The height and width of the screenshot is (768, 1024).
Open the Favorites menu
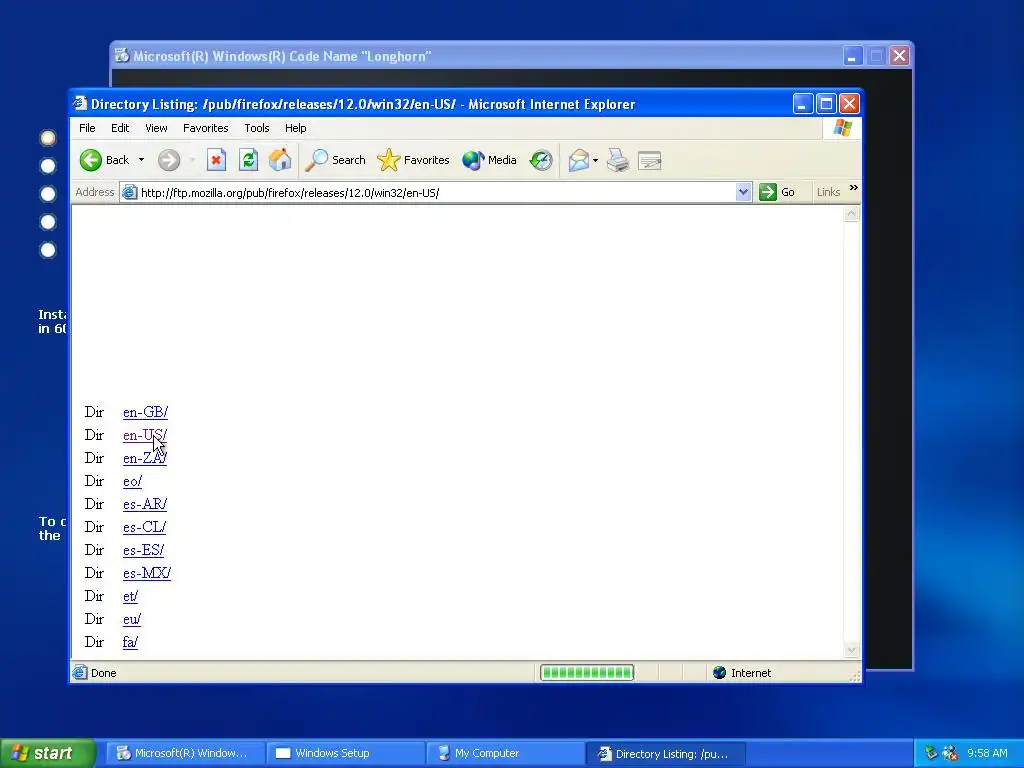coord(206,128)
